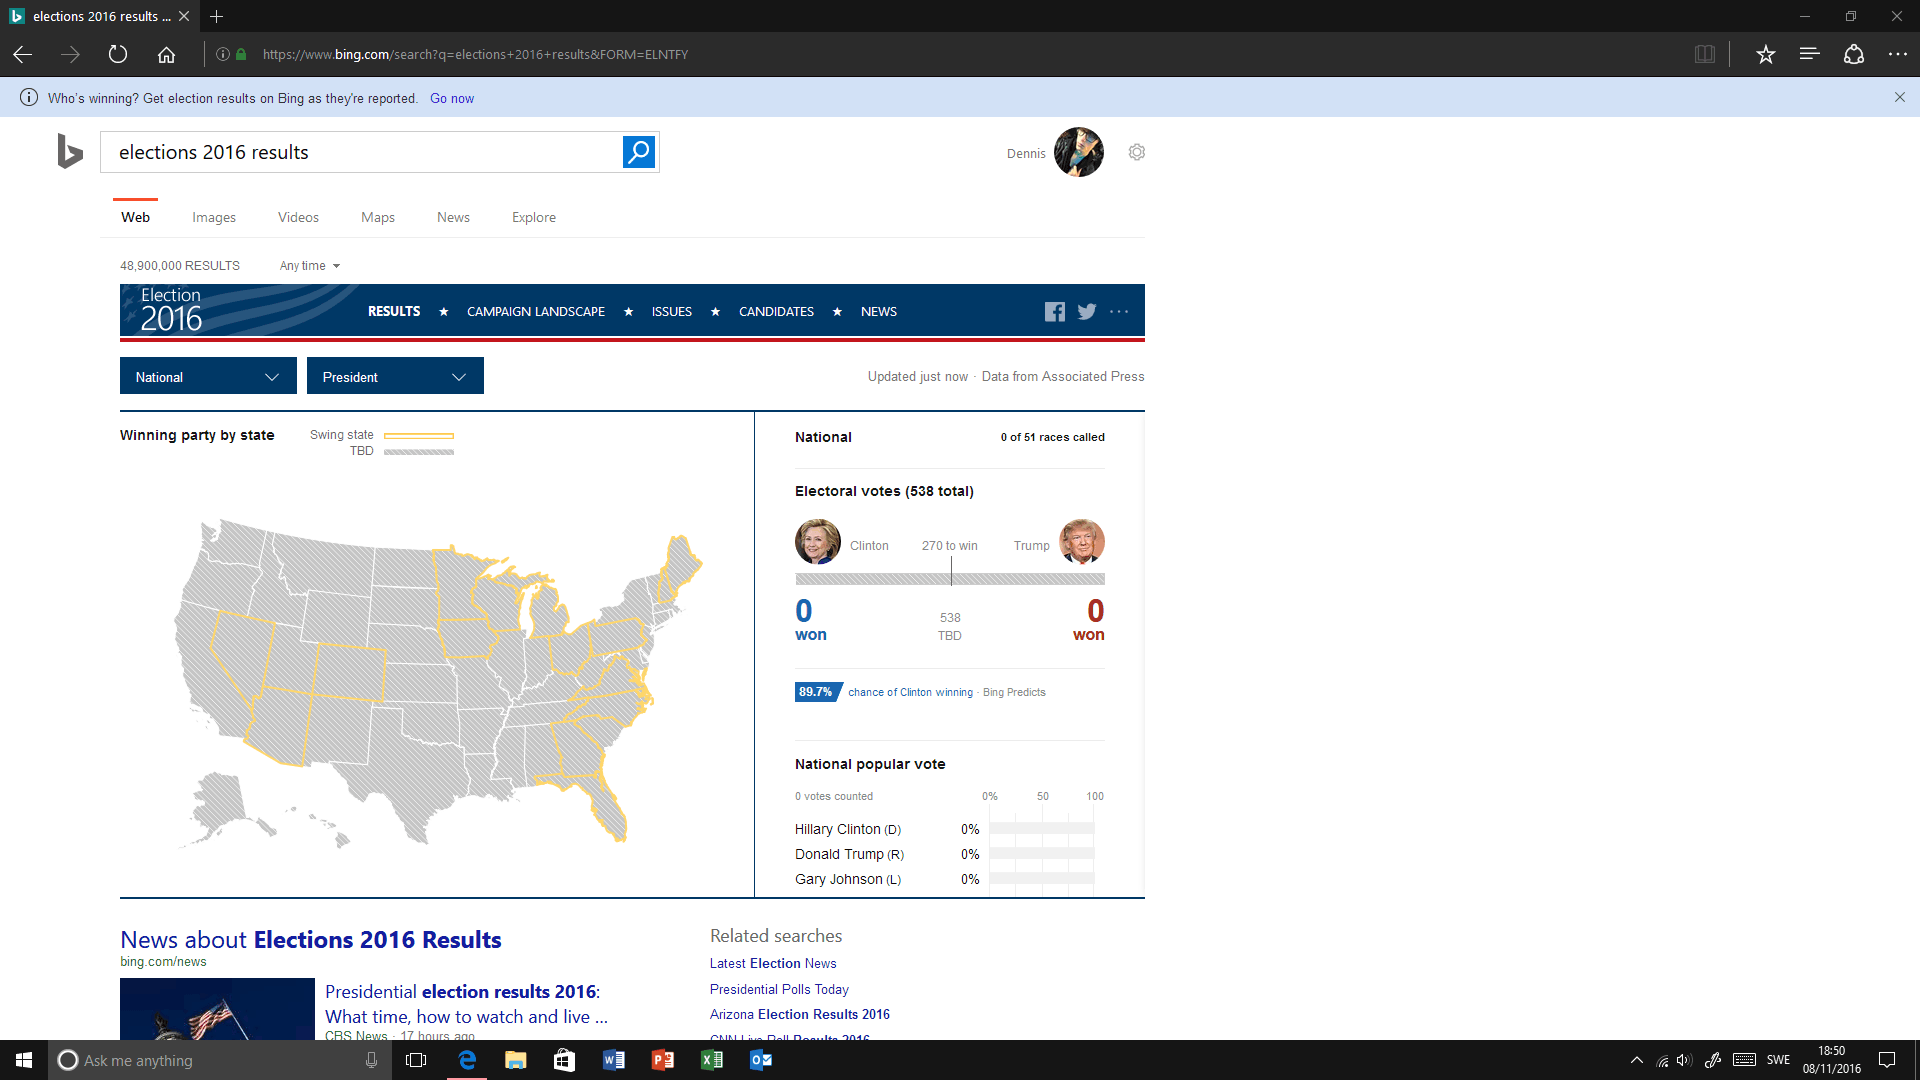The width and height of the screenshot is (1920, 1080).
Task: Switch to News search tab
Action: 453,217
